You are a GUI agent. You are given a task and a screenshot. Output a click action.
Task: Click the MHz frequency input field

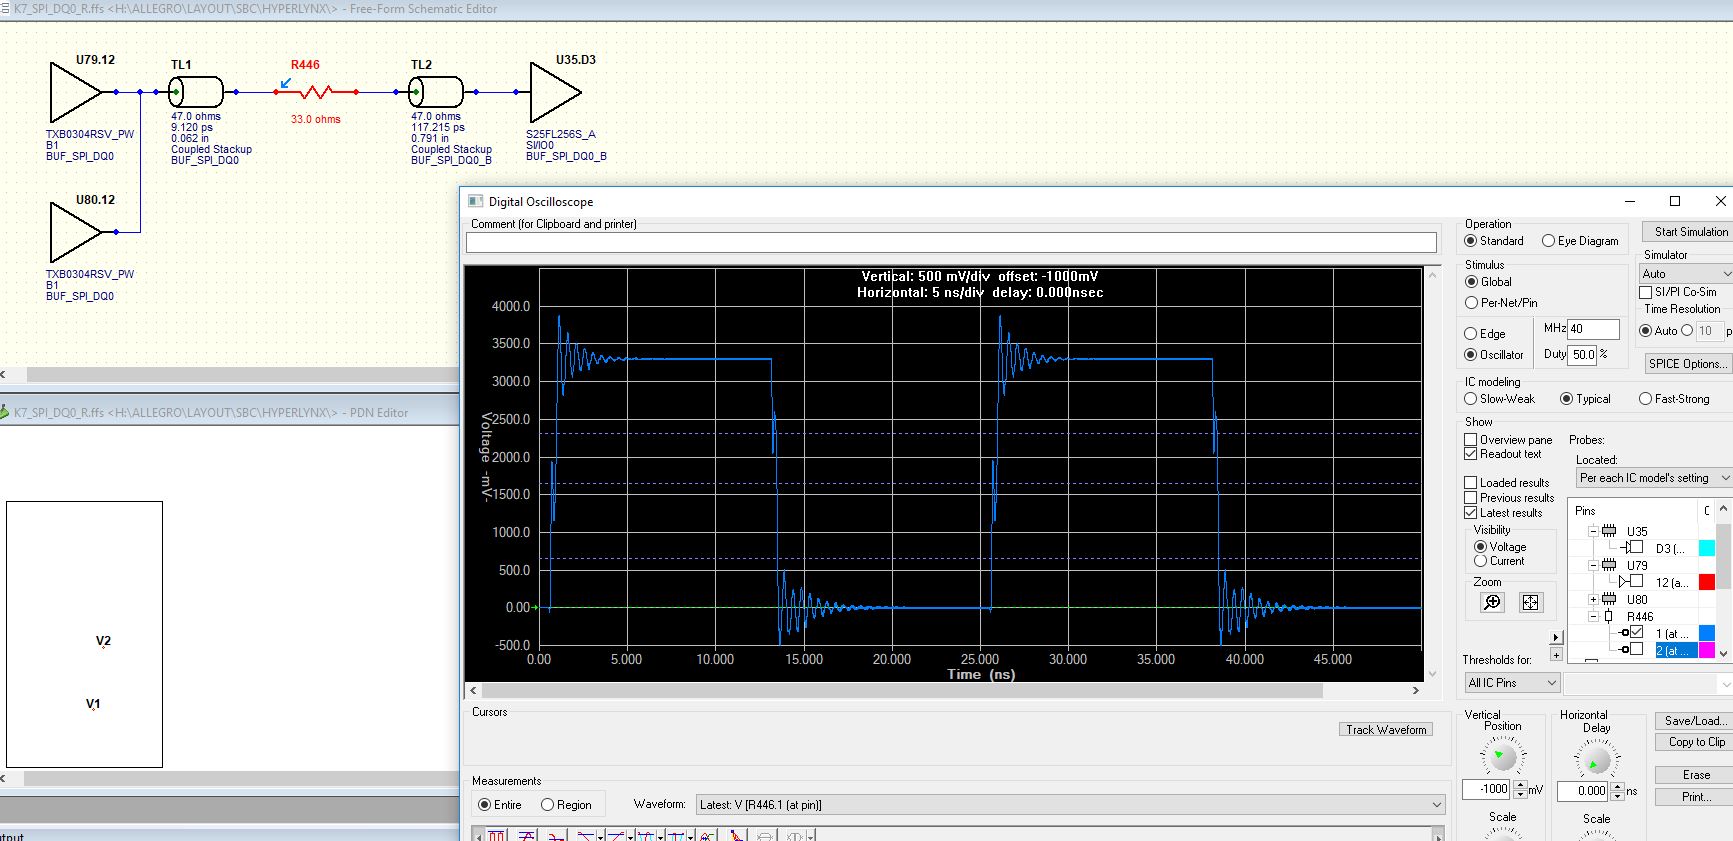tap(1593, 329)
